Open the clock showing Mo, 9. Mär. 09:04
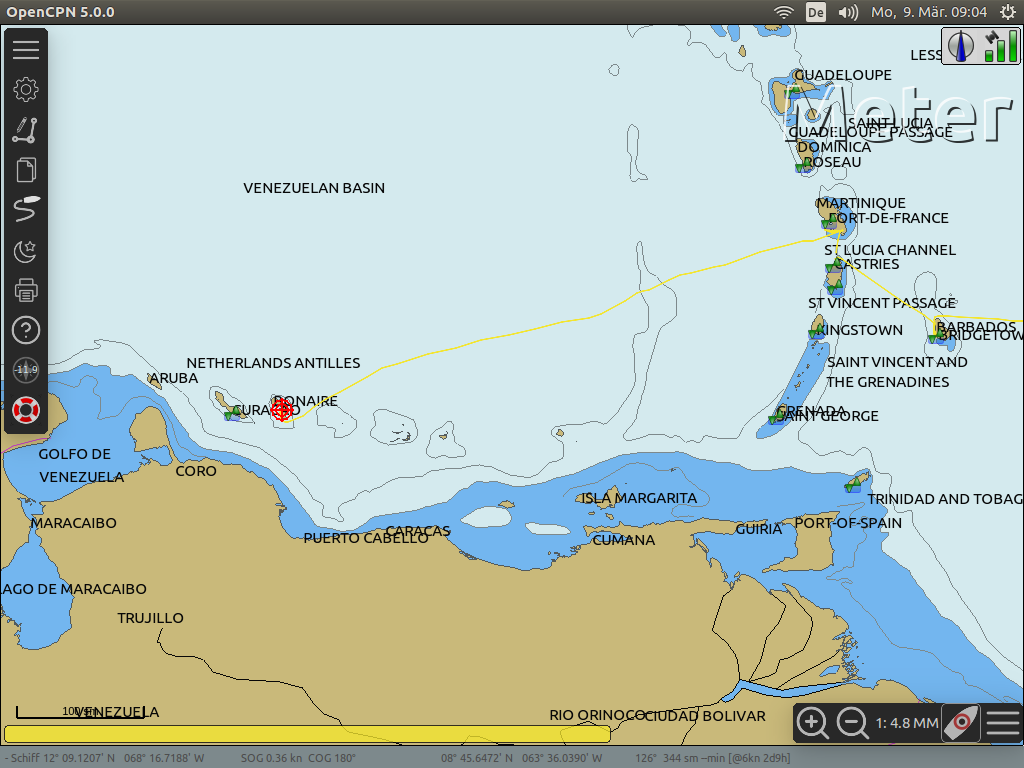 pyautogui.click(x=929, y=12)
